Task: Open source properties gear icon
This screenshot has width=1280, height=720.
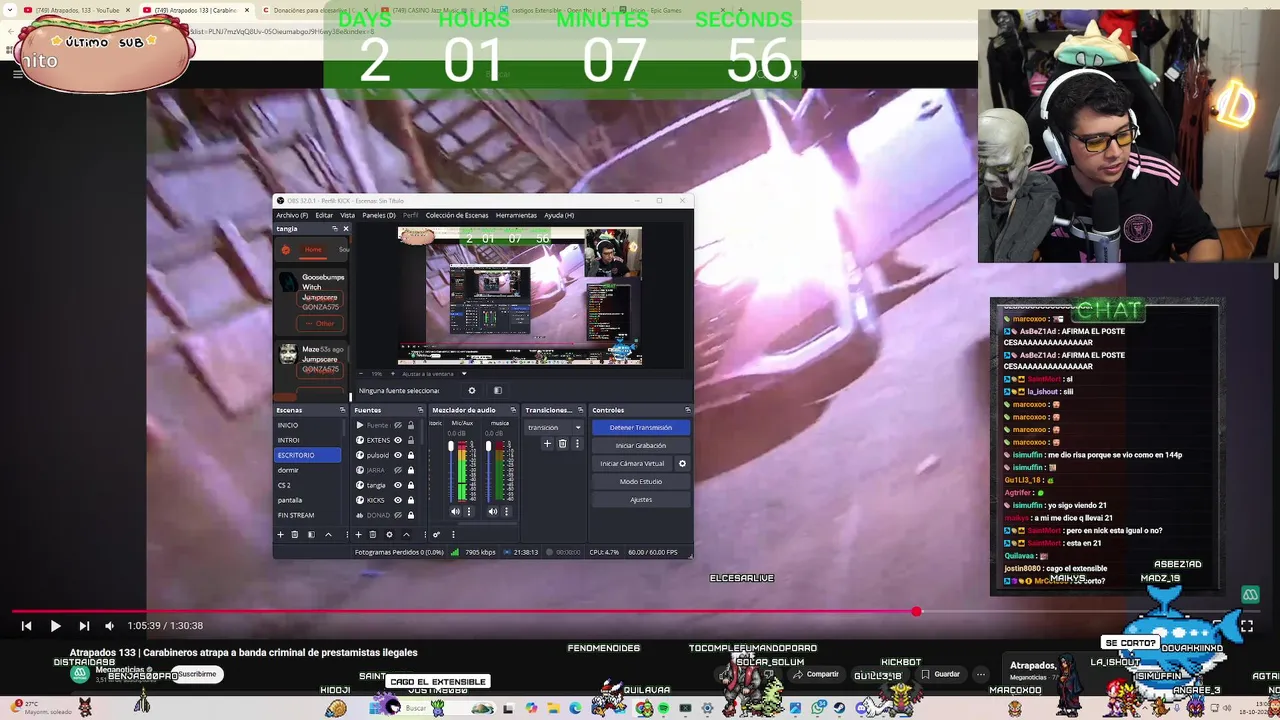Action: [472, 391]
